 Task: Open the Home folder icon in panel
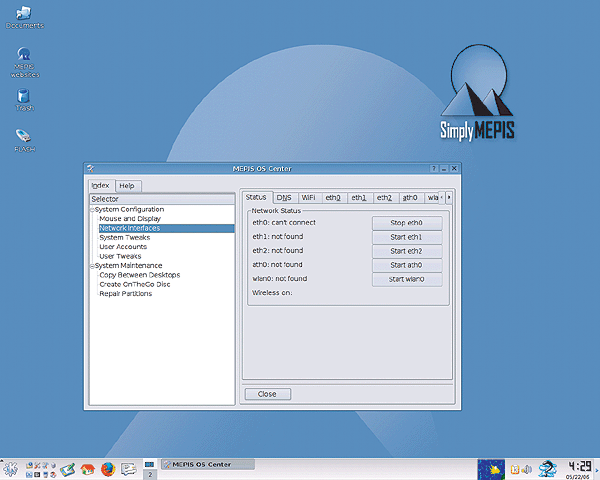(88, 469)
